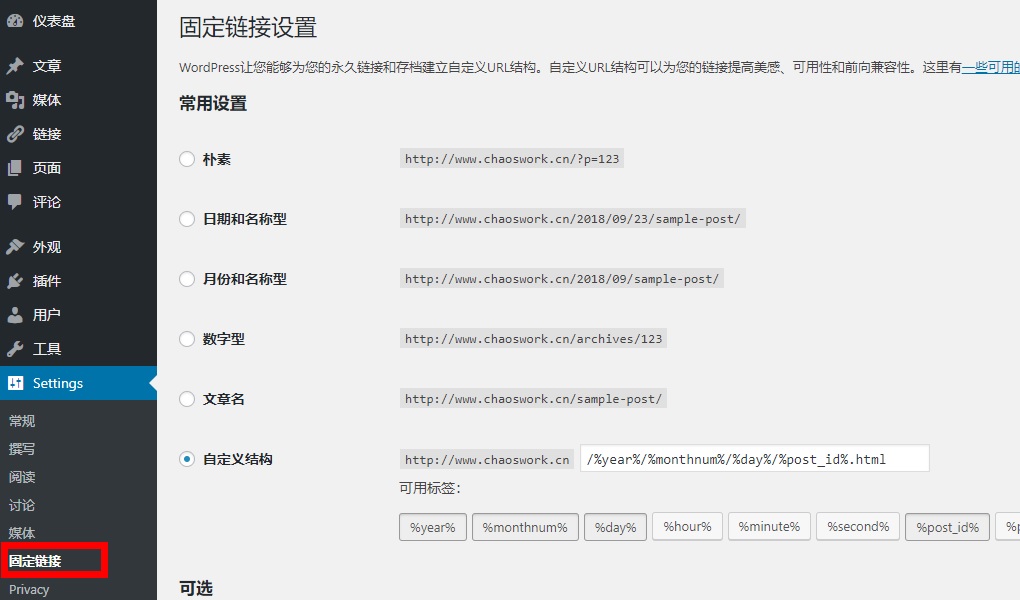The image size is (1020, 600).
Task: Open the 文章 menu item
Action: click(78, 66)
